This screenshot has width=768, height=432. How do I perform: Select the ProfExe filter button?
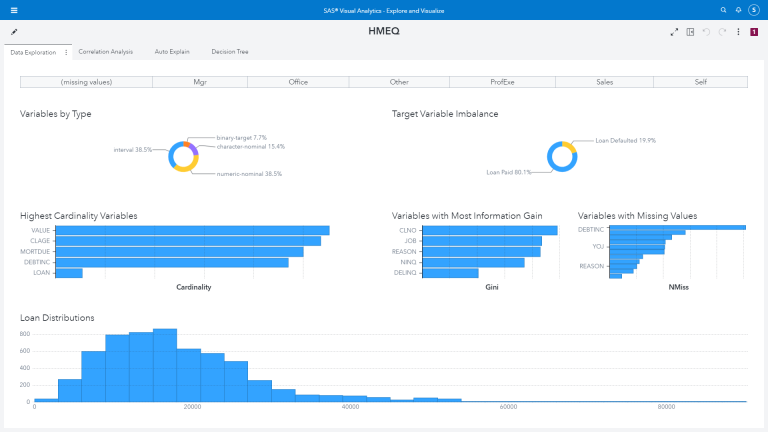(502, 82)
